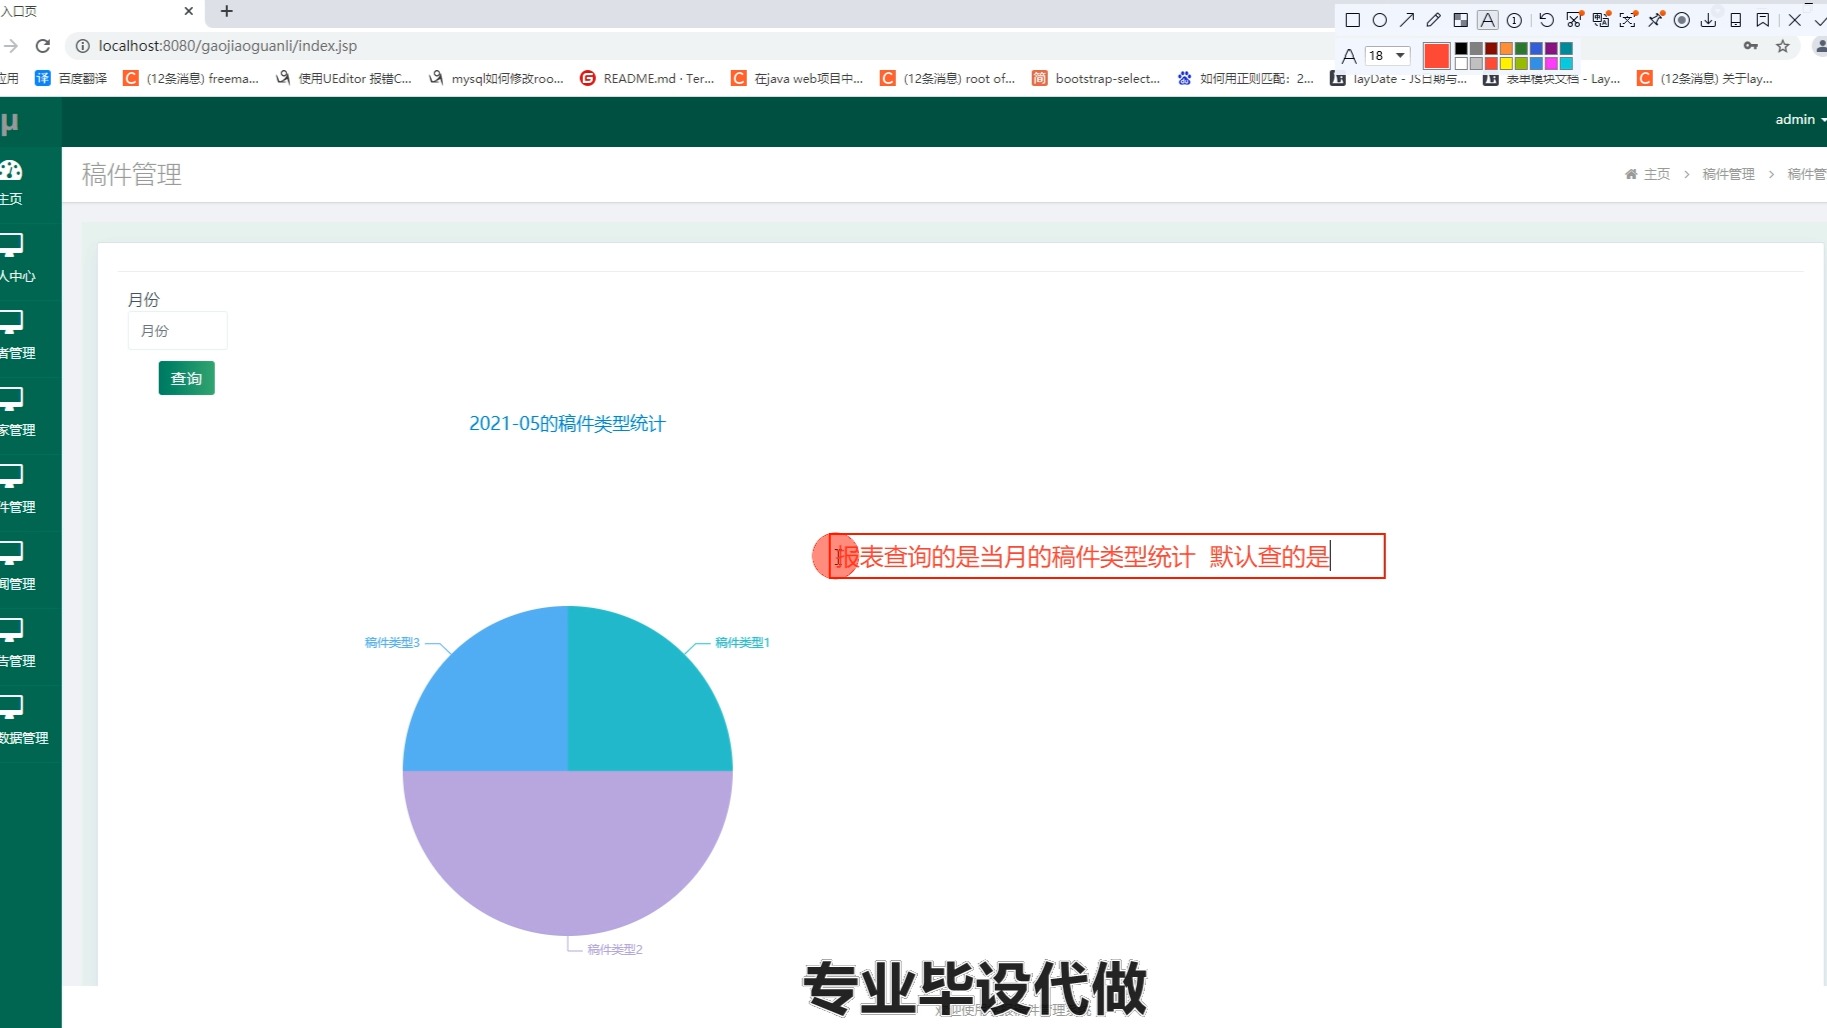Toggle the text annotation tool
This screenshot has height=1028, width=1827.
click(1488, 20)
